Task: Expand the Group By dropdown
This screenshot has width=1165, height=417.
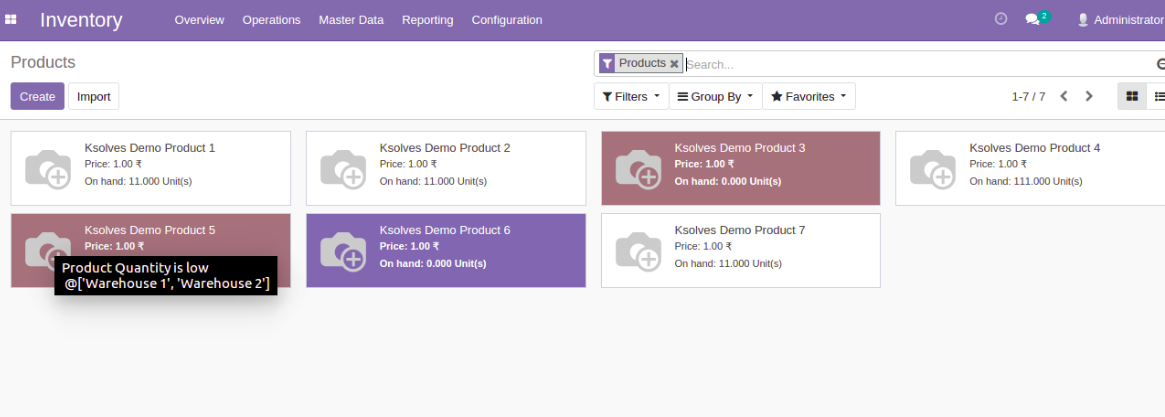Action: [x=715, y=97]
